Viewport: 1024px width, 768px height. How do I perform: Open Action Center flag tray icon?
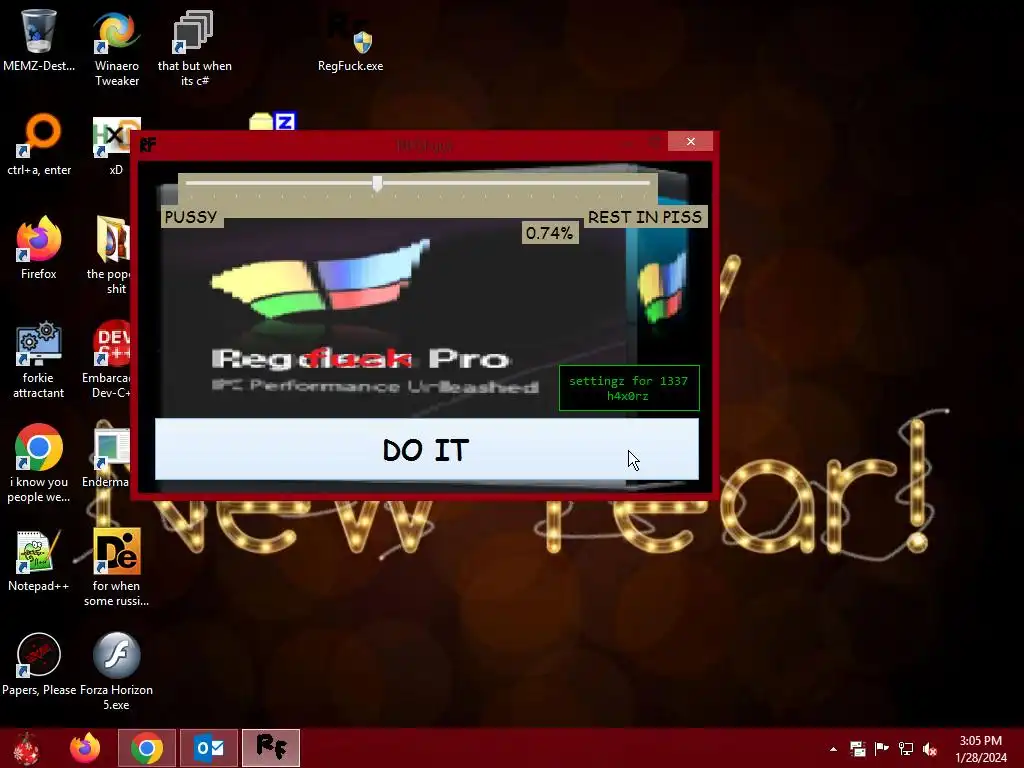point(882,748)
